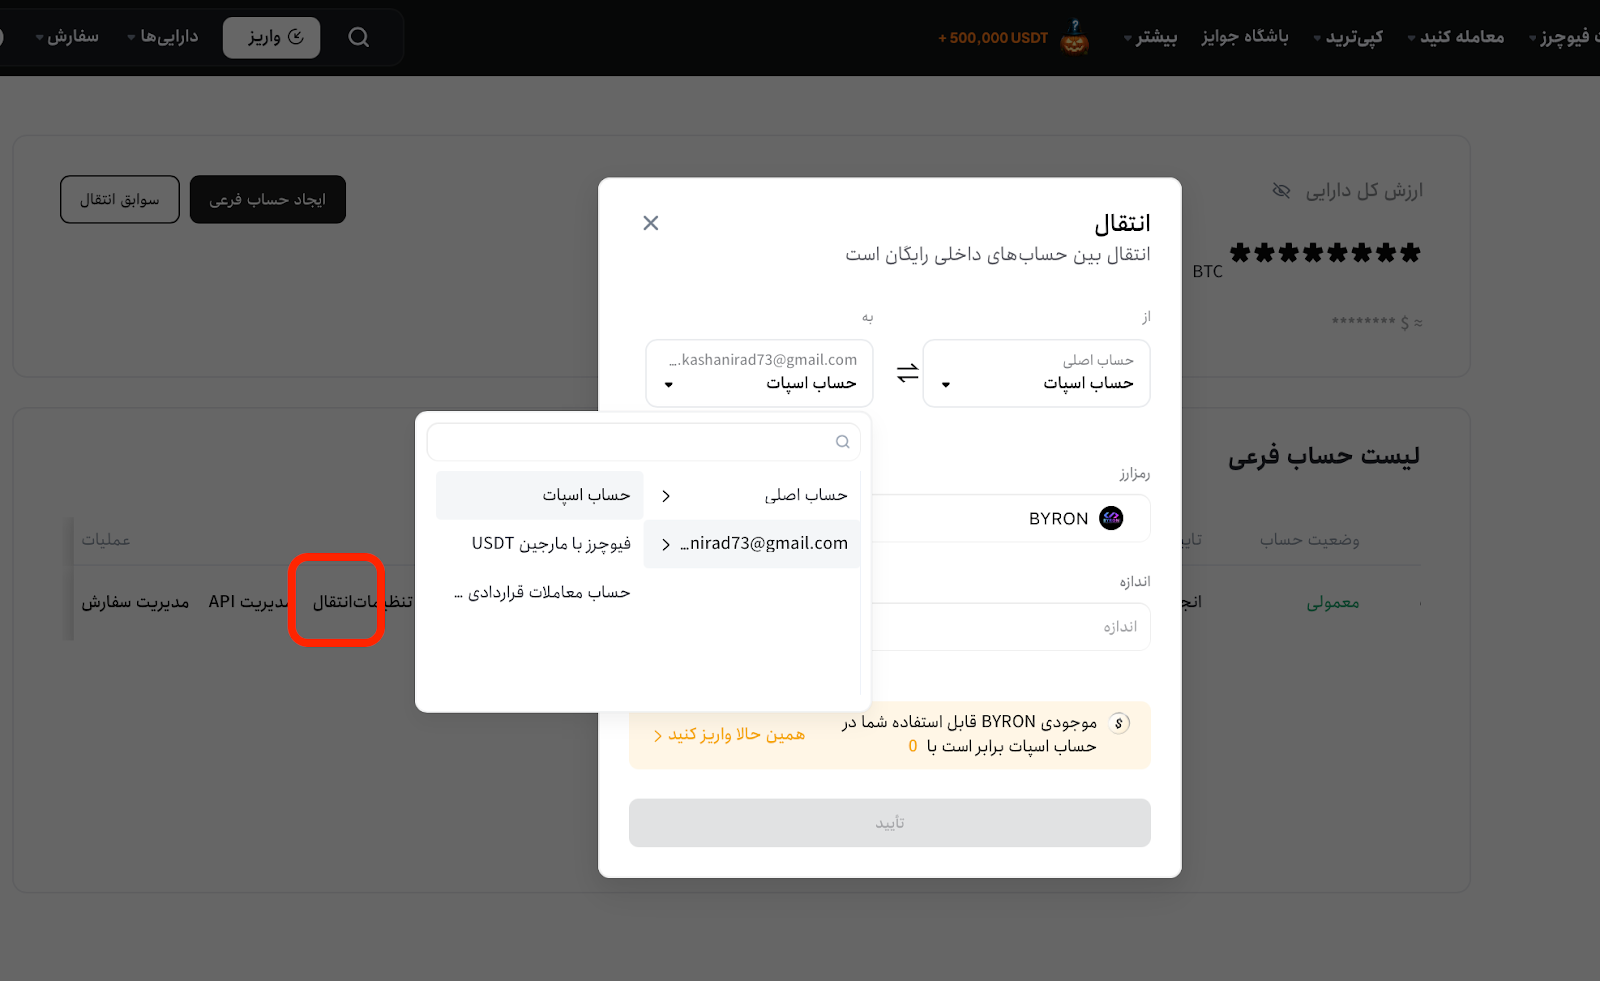Click the وضعیت حساب column header
Viewport: 1600px width, 981px height.
(x=1310, y=540)
